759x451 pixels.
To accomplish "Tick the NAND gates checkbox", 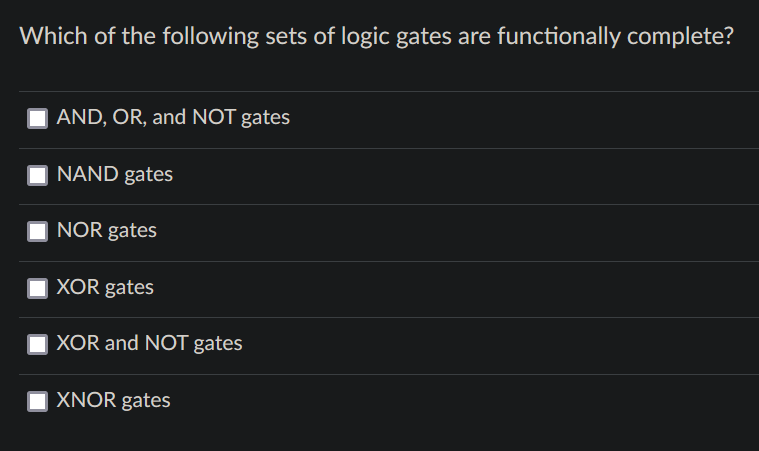I will point(37,176).
